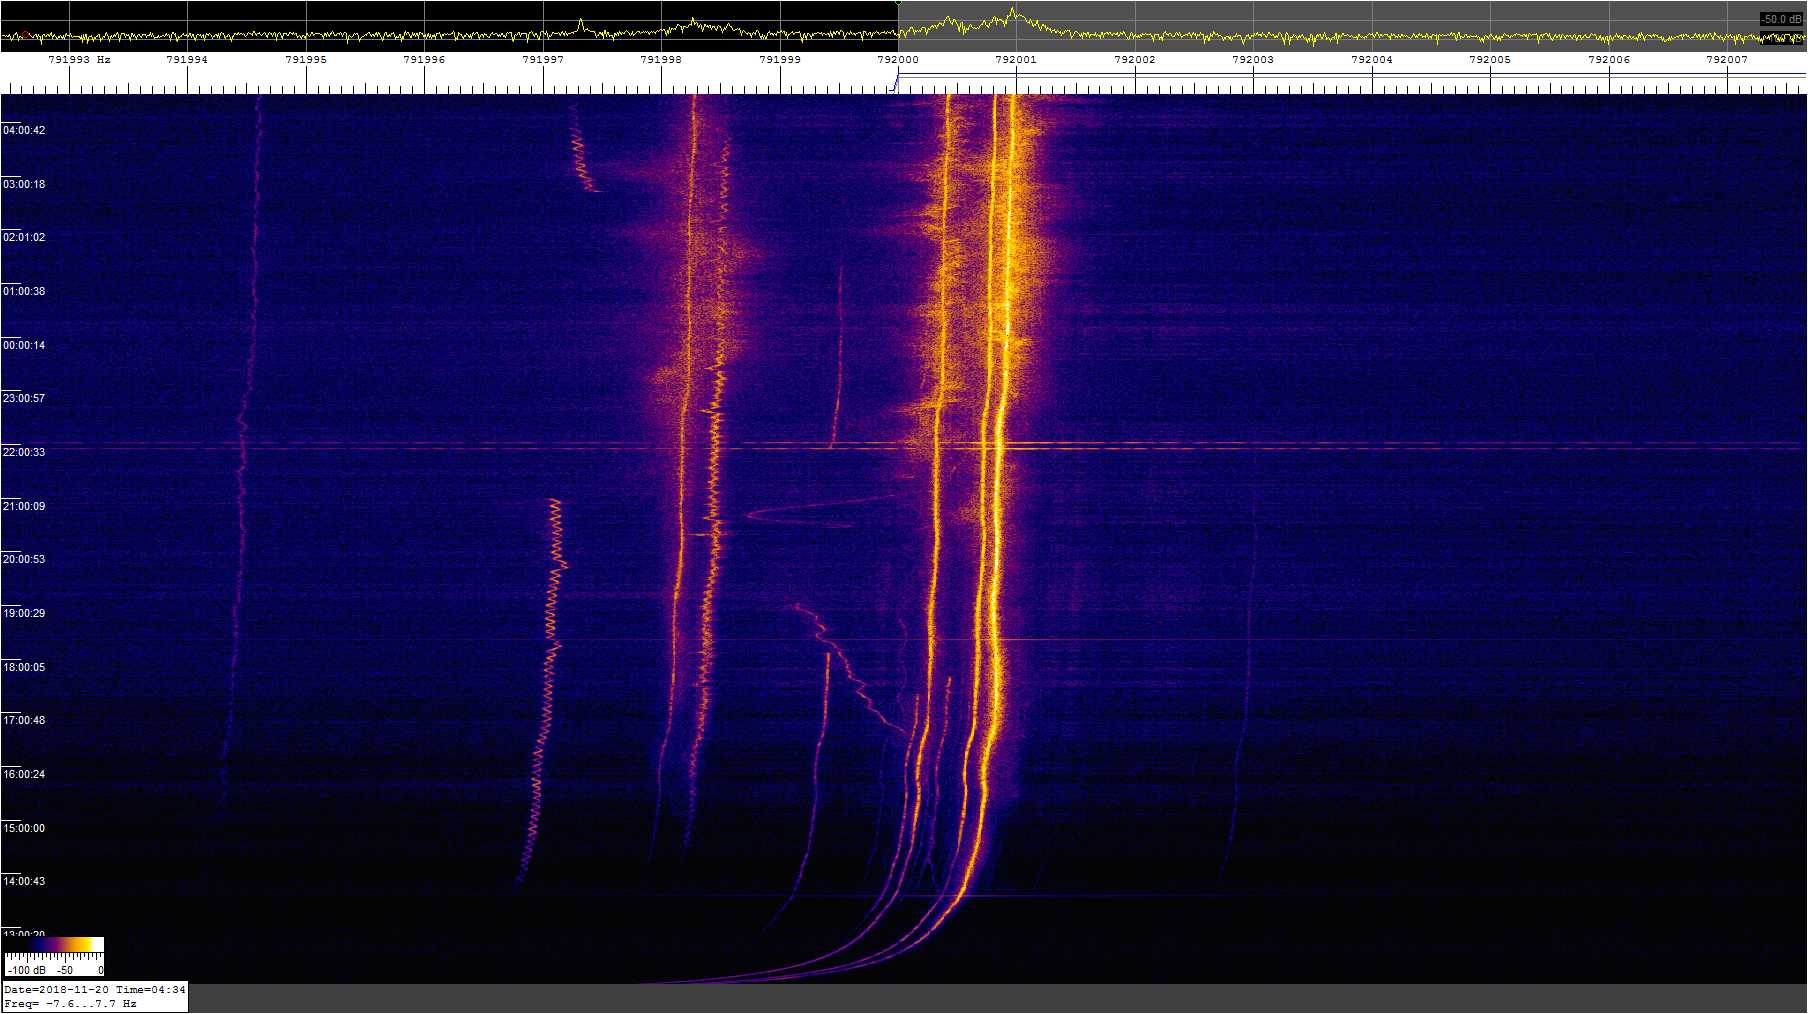The image size is (1808, 1014).
Task: Click the 791994 frequency axis label
Action: pos(187,60)
